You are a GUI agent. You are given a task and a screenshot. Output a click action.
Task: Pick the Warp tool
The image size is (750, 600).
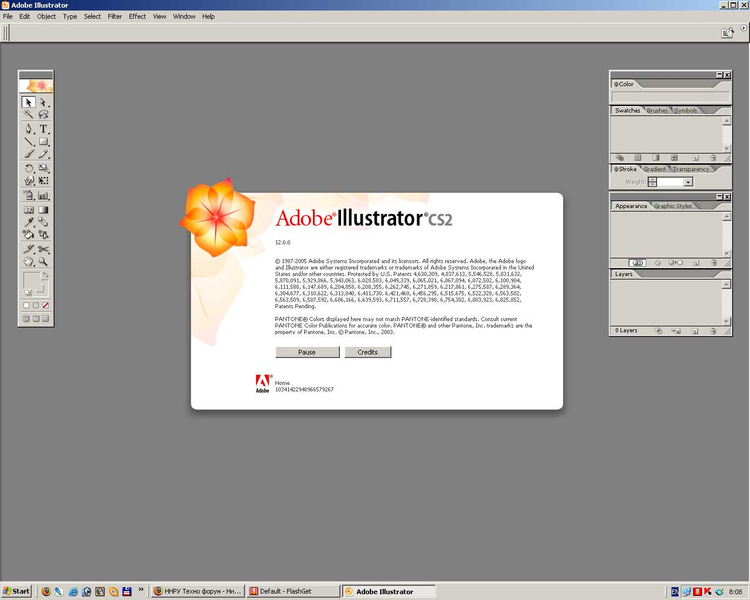[28, 180]
